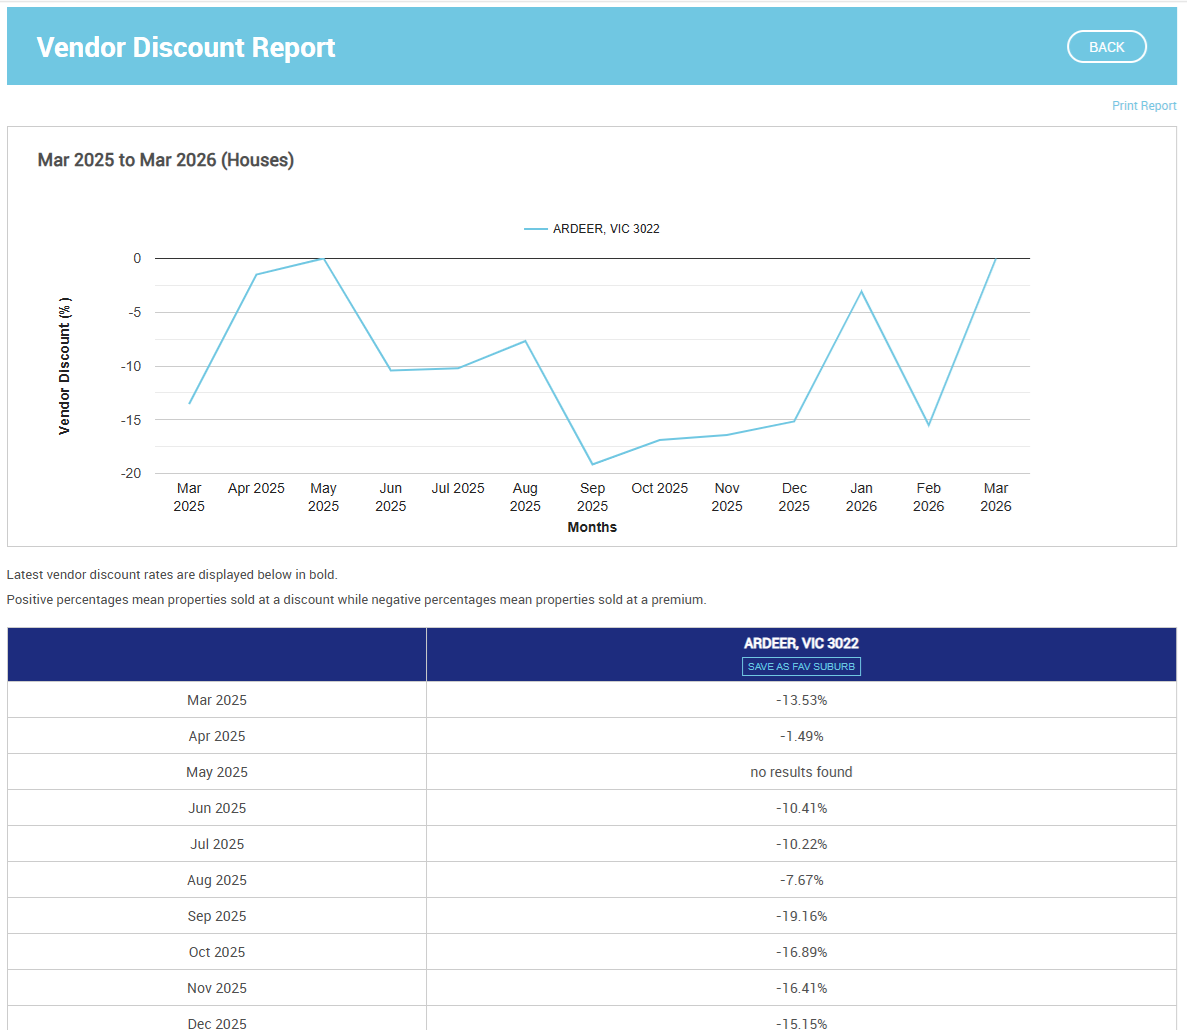Select the ARDEER, VIC 3022 table header

click(x=801, y=643)
